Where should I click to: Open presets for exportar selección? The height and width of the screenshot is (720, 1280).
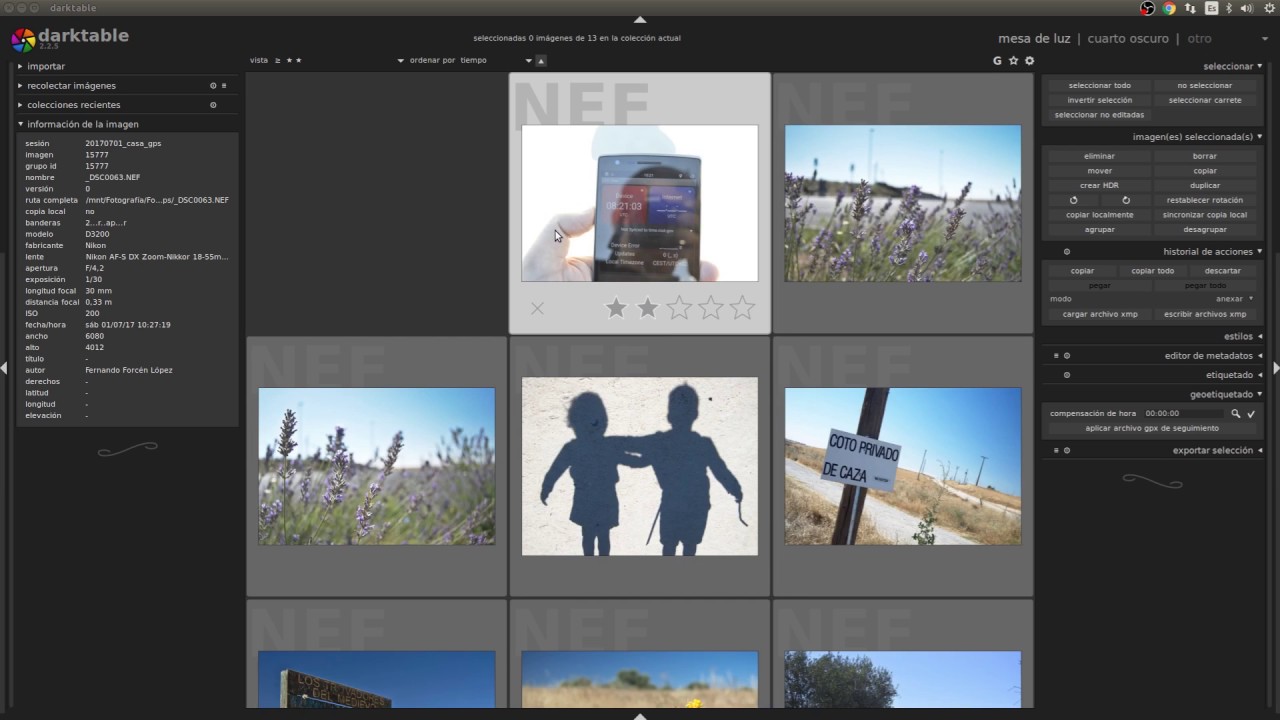[x=1056, y=451]
